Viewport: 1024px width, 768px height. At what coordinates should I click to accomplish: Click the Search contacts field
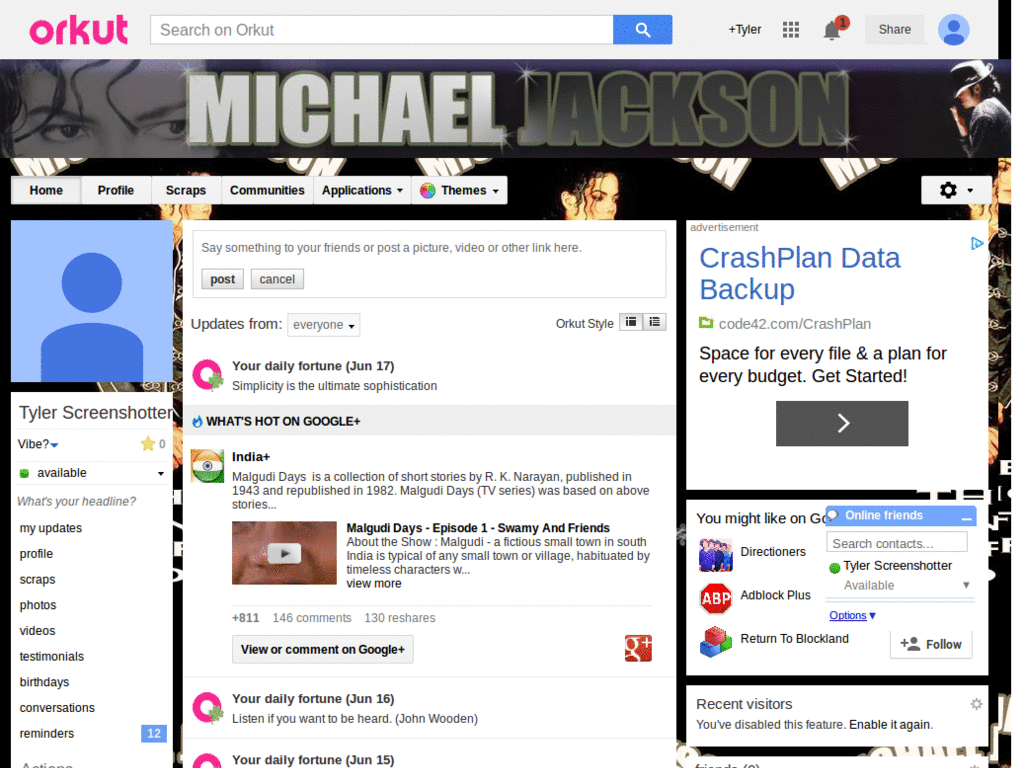coord(897,543)
